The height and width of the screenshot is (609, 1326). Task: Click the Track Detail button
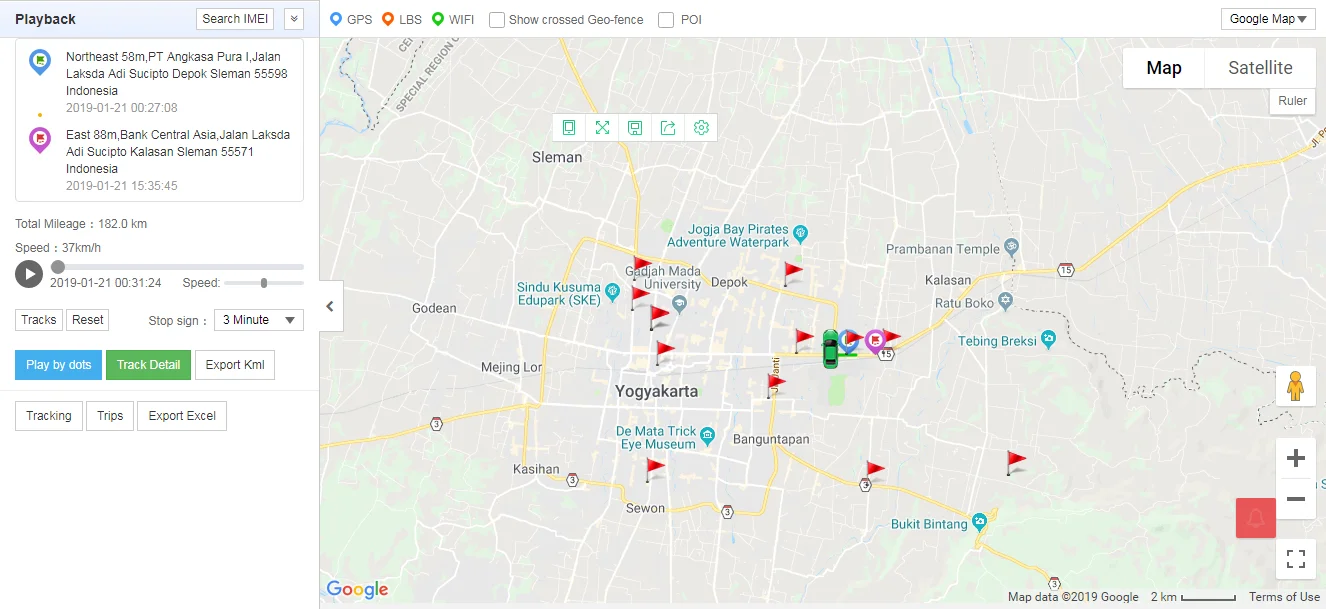(148, 365)
